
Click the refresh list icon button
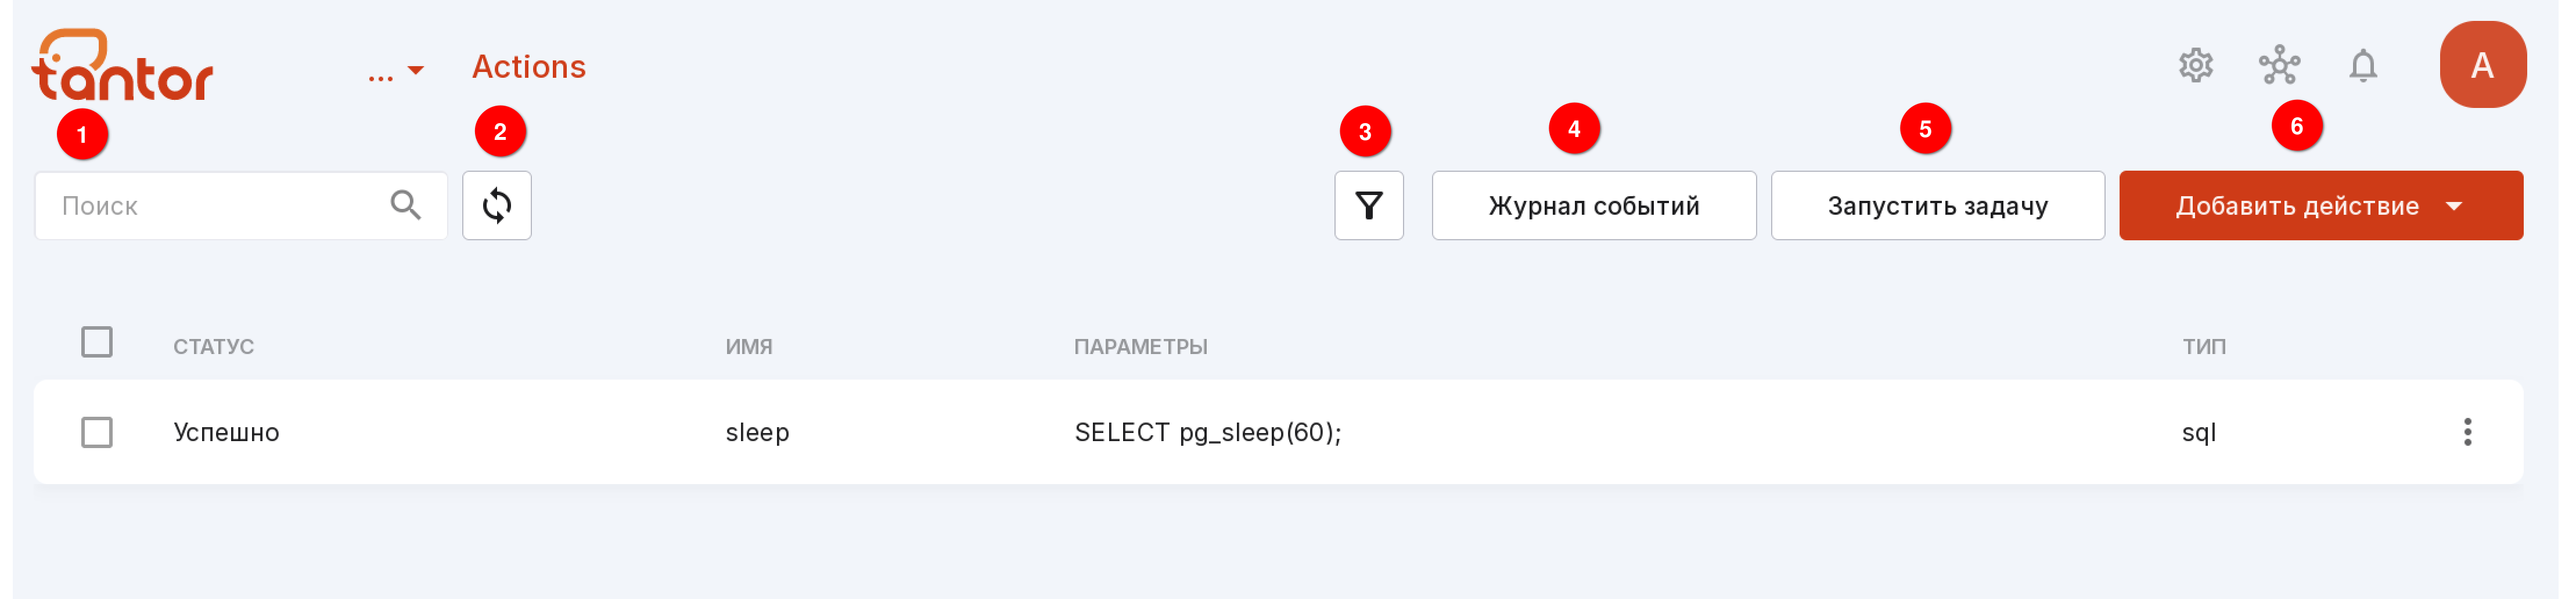pyautogui.click(x=497, y=206)
